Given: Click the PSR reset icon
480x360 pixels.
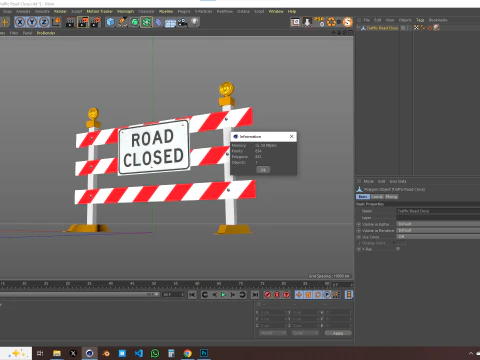Looking at the screenshot, I should (319, 22).
